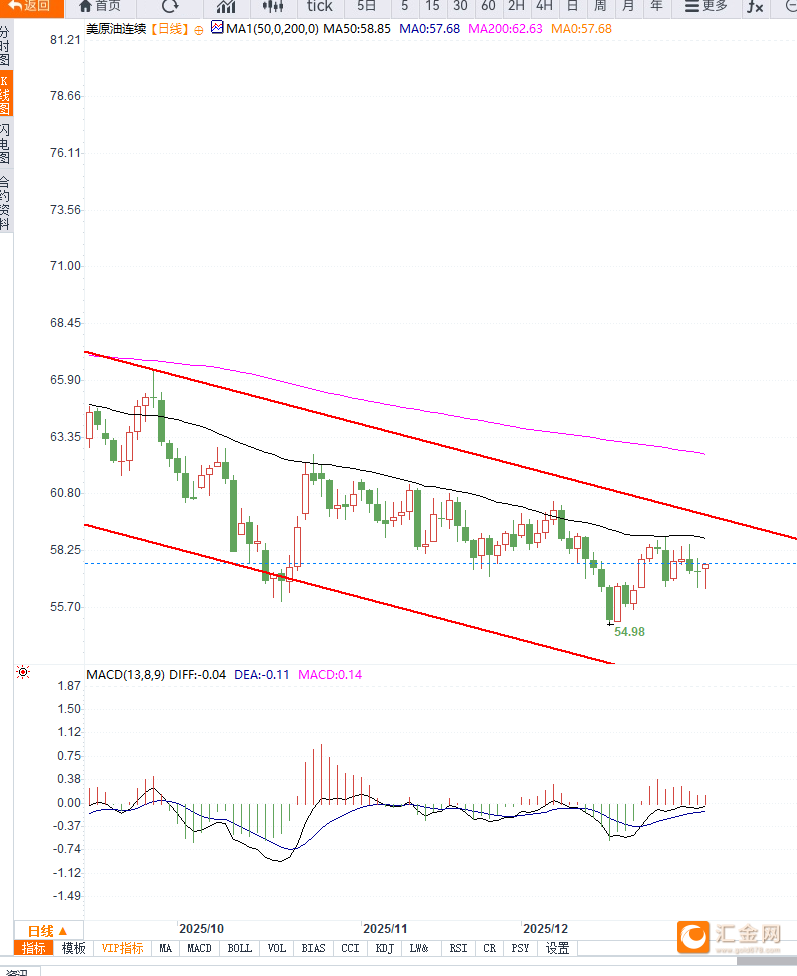Image resolution: width=797 pixels, height=976 pixels.
Task: Click the 返回 back button
Action: (31, 6)
